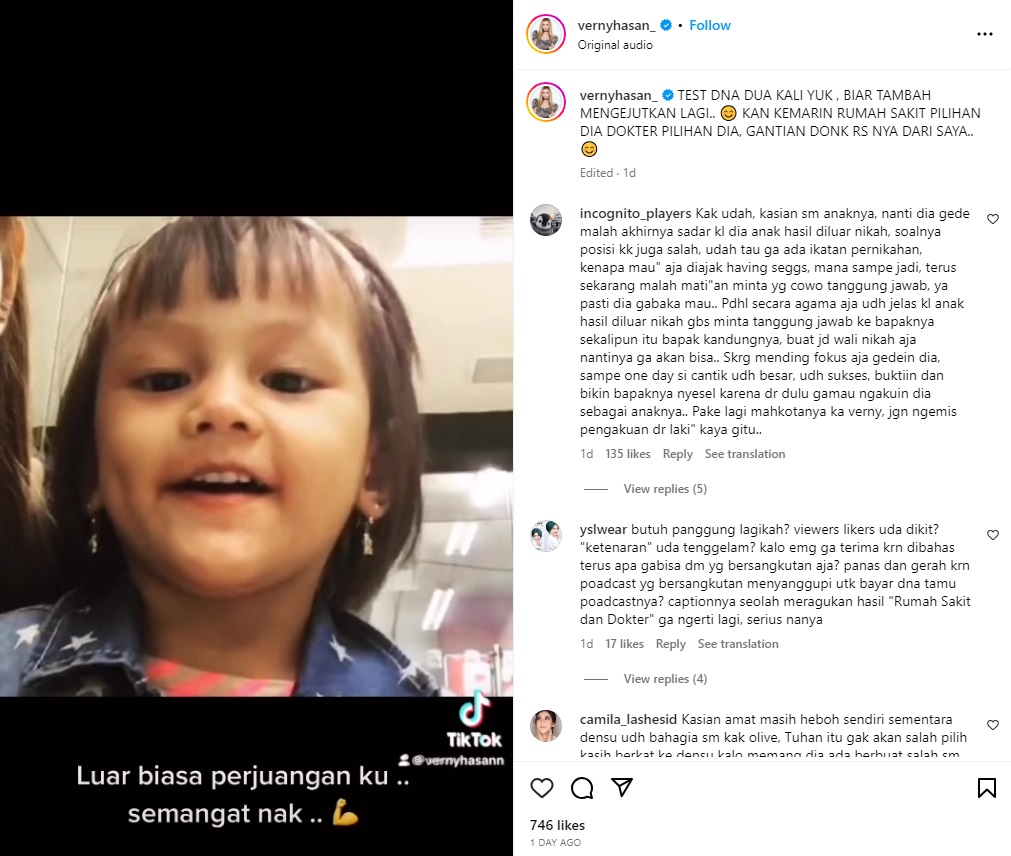This screenshot has width=1011, height=856.
Task: Follow vernyhasan_ account
Action: (710, 25)
